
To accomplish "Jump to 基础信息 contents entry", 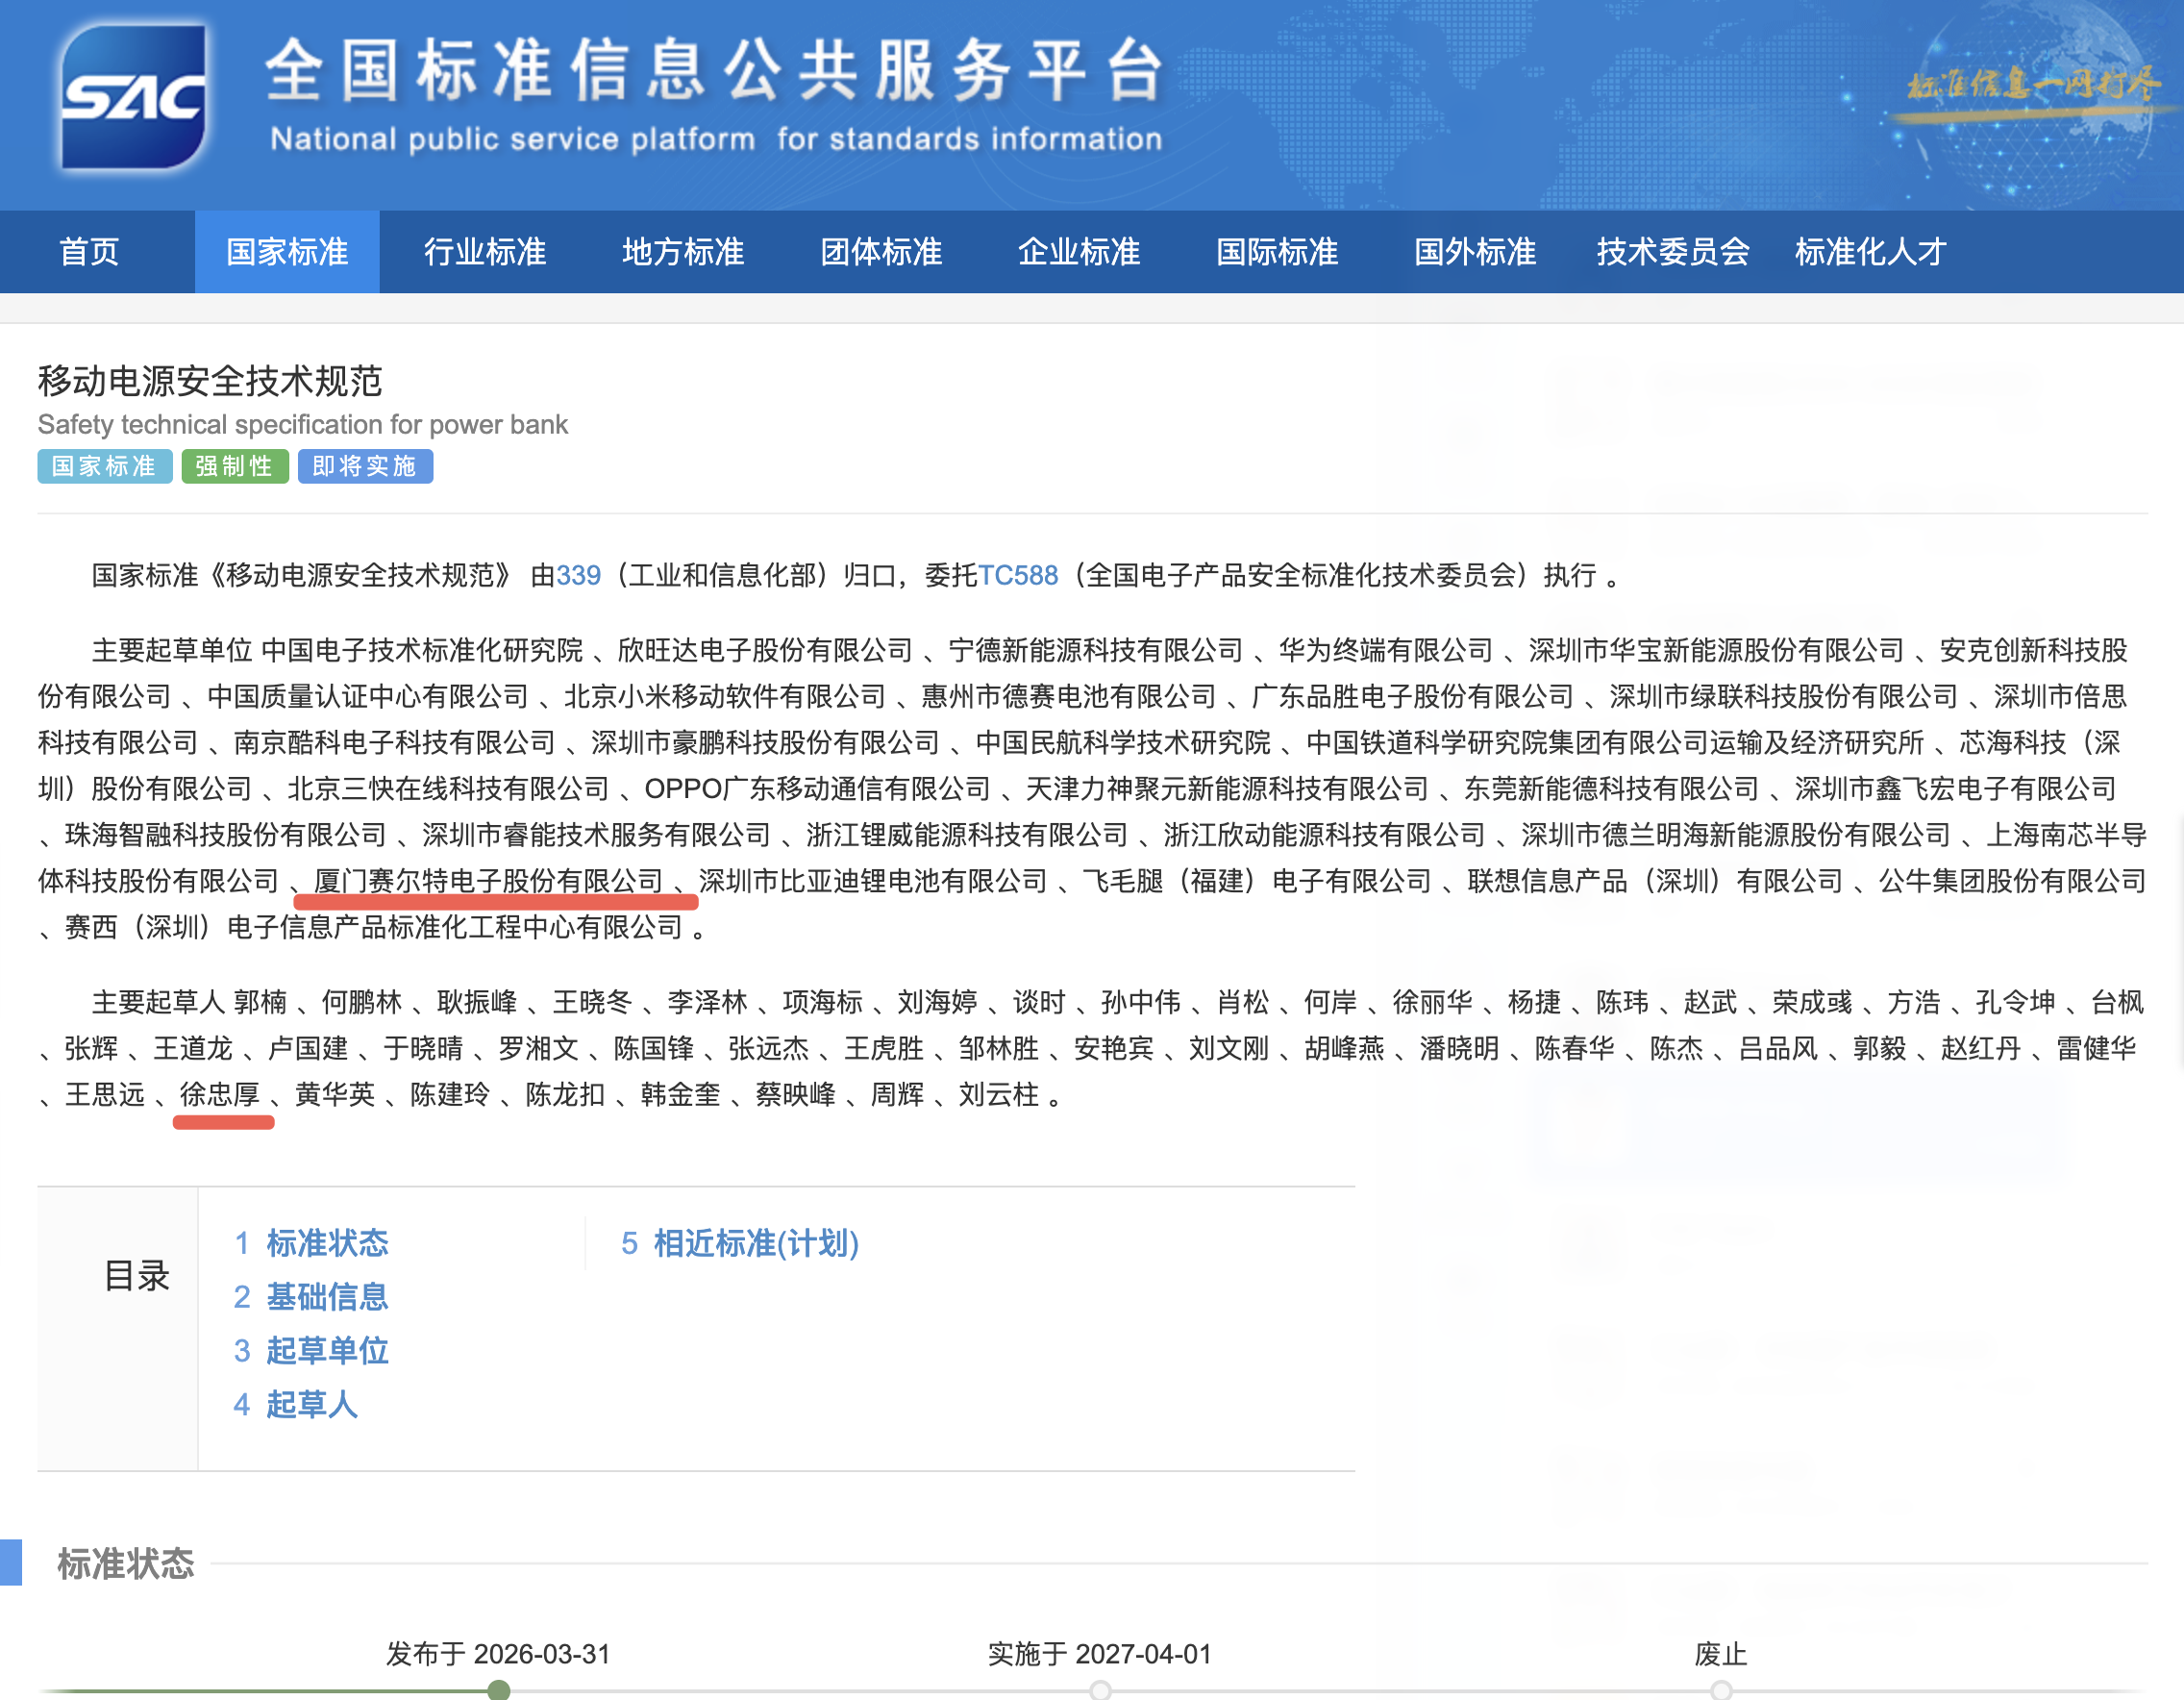I will [326, 1297].
